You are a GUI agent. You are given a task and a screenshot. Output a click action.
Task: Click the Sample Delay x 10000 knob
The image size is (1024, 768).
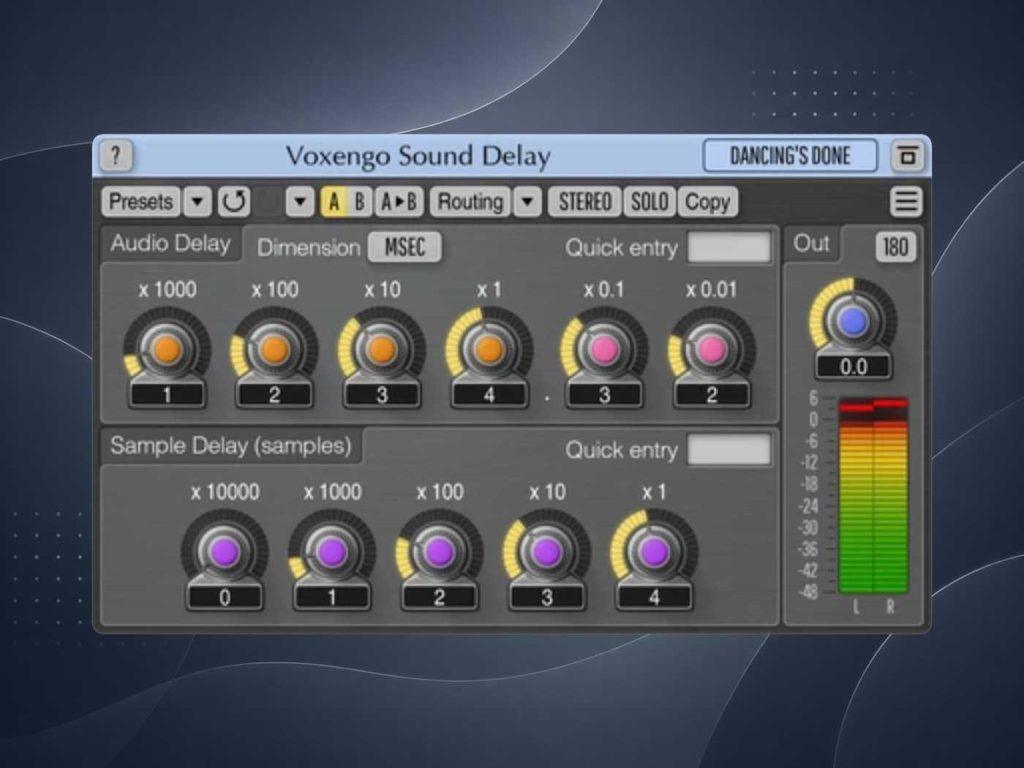(225, 552)
